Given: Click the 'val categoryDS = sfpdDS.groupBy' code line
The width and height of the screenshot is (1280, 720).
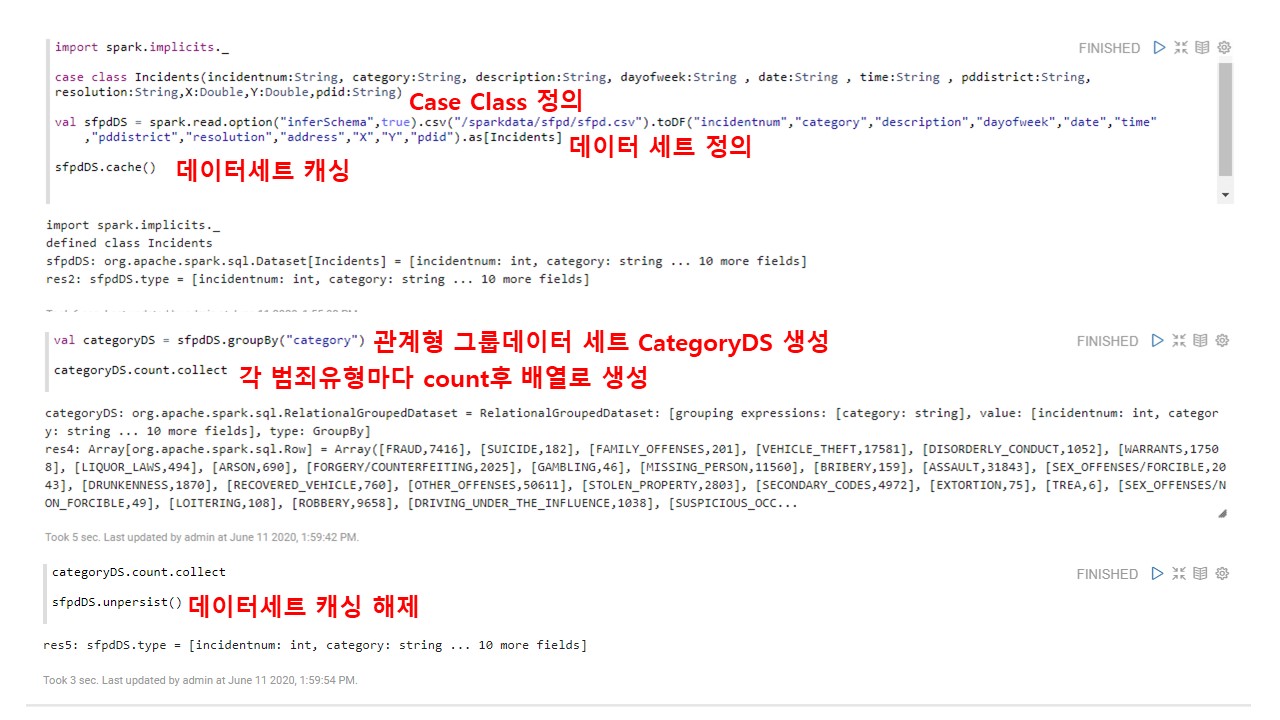Looking at the screenshot, I should pos(210,340).
